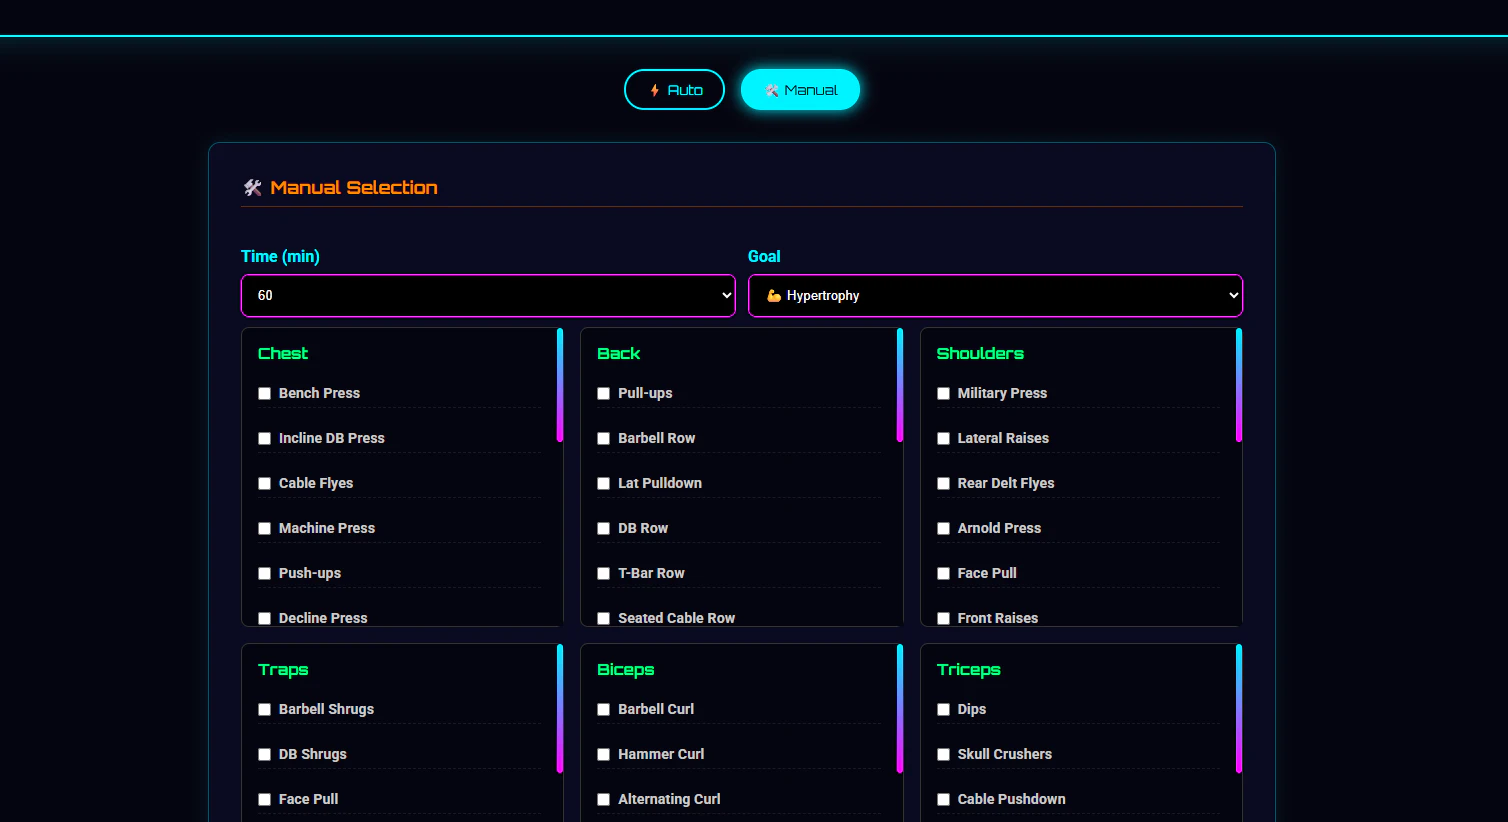Check the Bench Press checkbox

[265, 394]
